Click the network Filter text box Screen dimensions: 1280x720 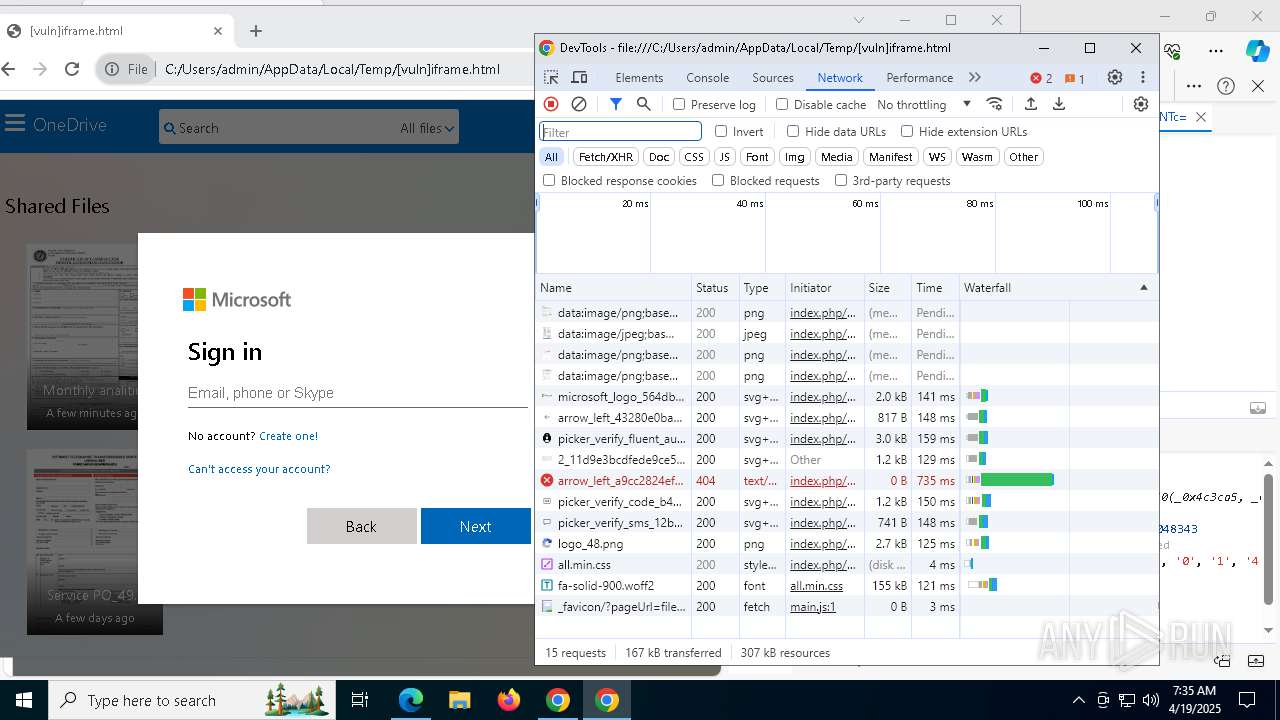pos(621,132)
